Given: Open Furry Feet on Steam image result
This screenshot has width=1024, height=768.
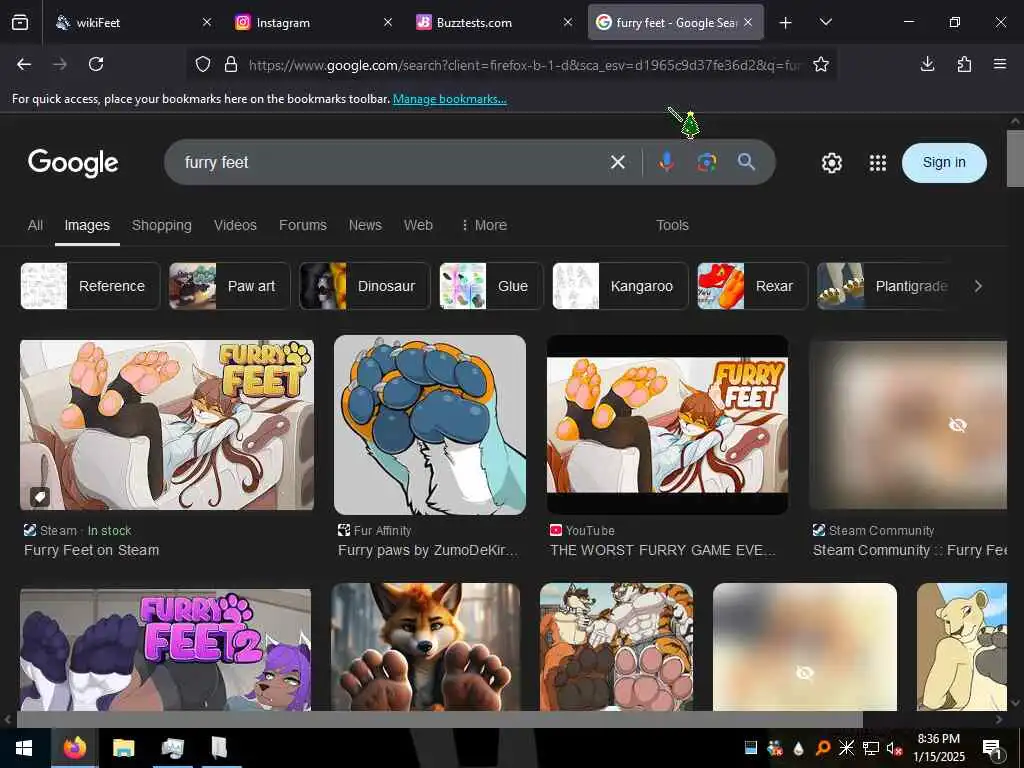Looking at the screenshot, I should tap(167, 424).
